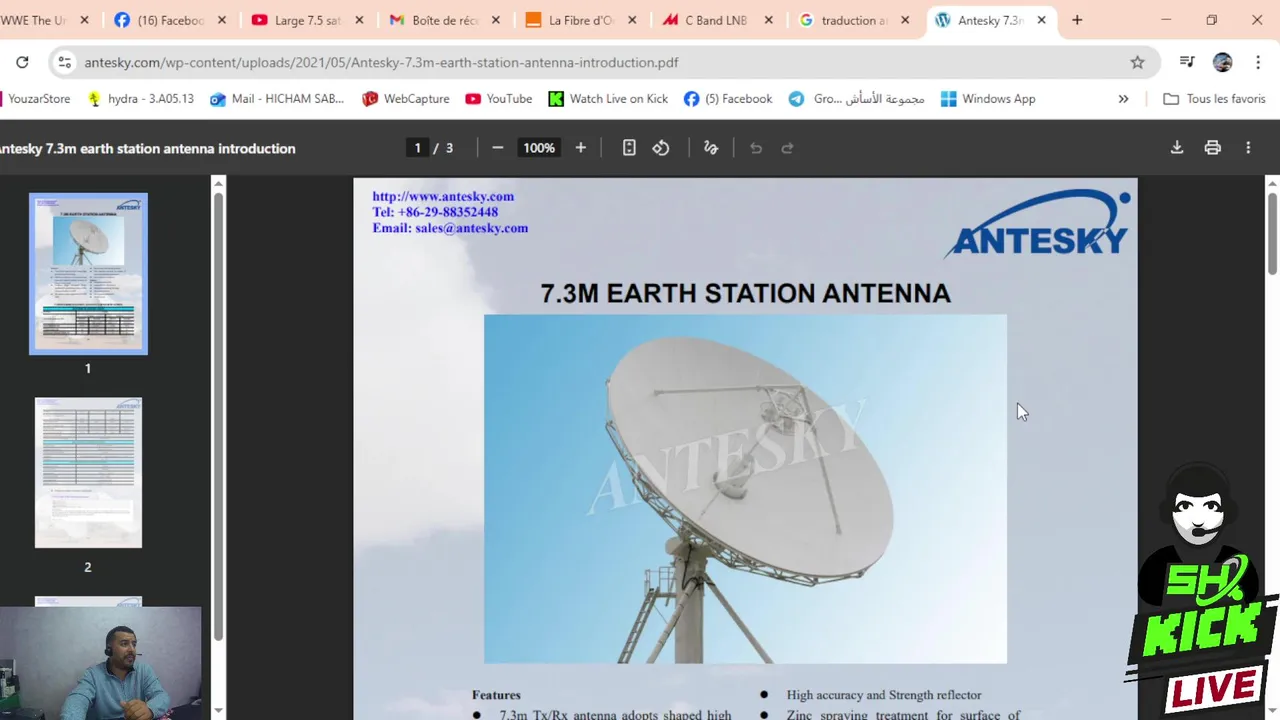Open the YouzarStore bookmark
1280x720 pixels.
pos(36,99)
